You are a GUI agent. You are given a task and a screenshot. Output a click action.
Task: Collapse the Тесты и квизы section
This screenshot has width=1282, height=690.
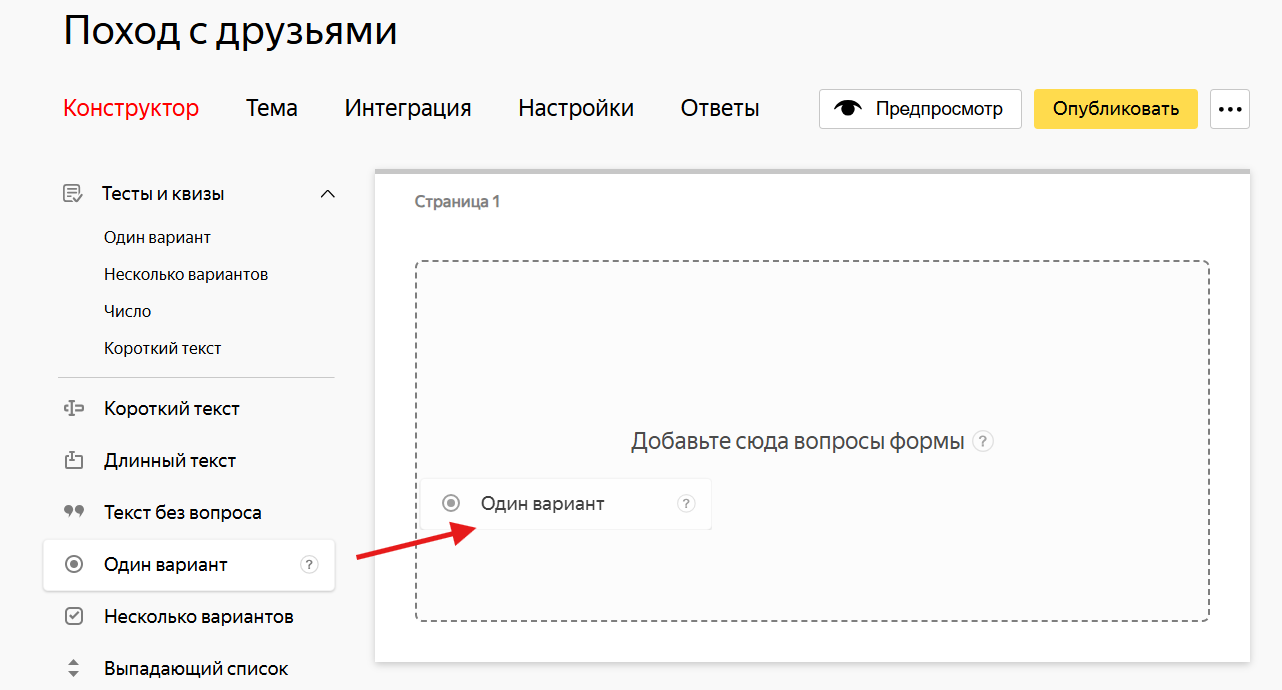(x=327, y=194)
